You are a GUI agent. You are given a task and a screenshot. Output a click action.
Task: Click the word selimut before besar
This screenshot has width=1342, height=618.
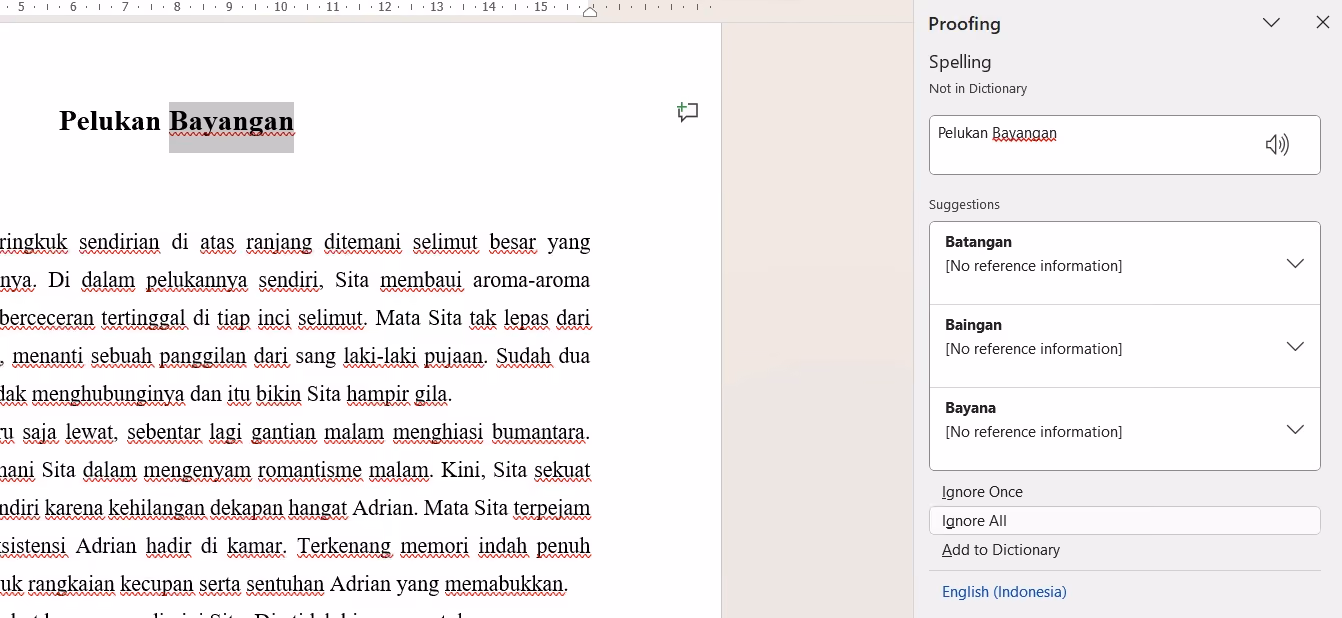point(445,242)
